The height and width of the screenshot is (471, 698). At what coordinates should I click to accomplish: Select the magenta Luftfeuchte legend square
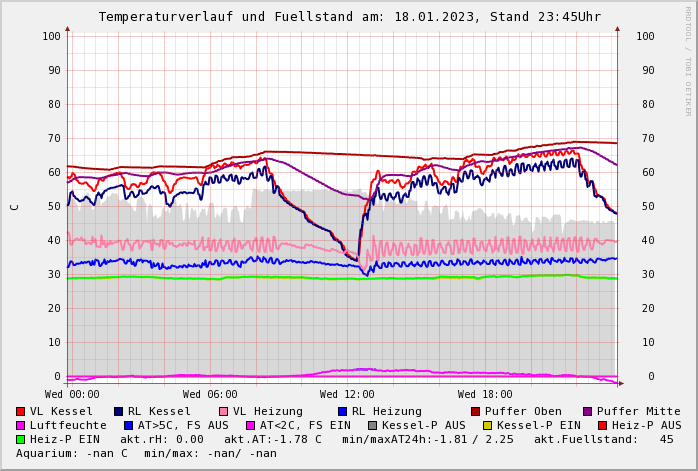21,426
